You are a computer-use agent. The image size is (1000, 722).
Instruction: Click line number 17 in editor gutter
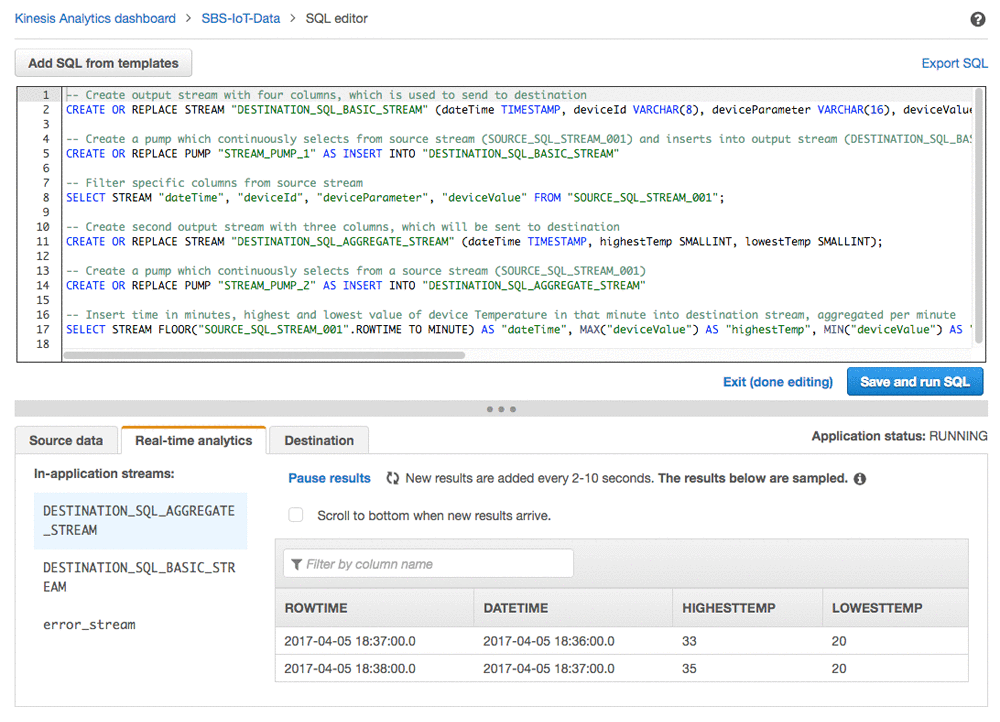[42, 330]
